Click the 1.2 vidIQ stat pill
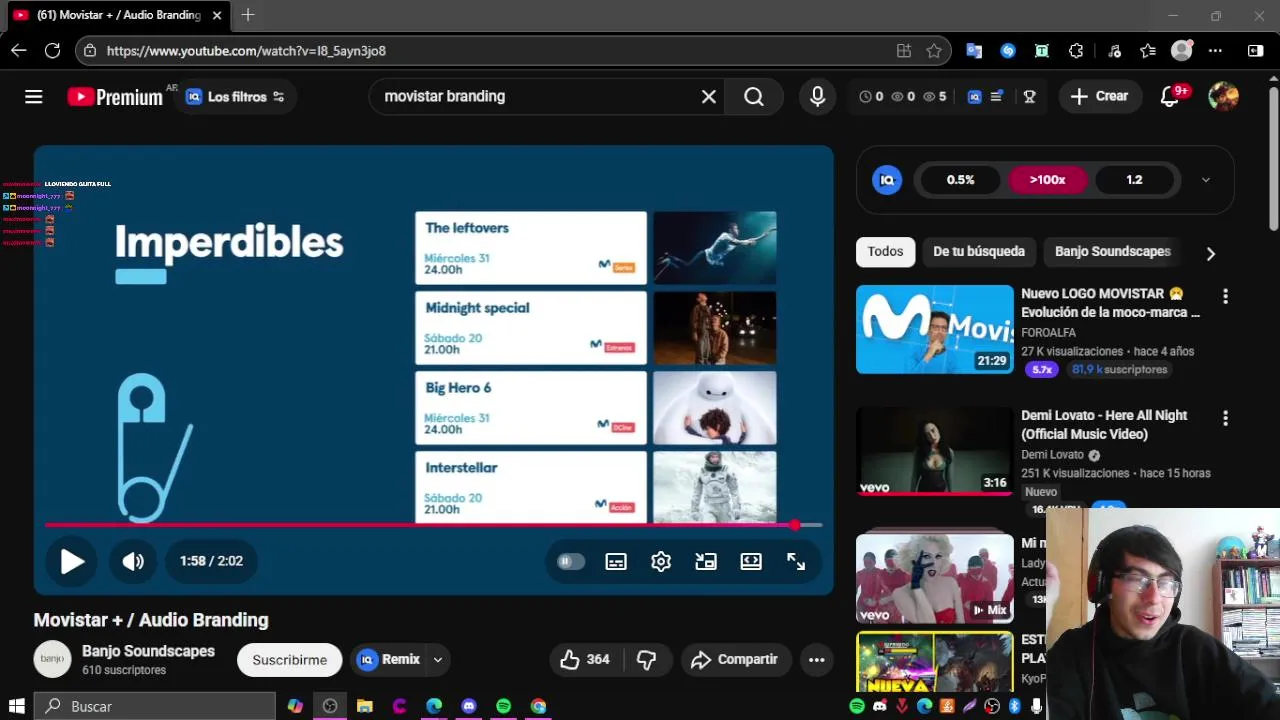This screenshot has height=720, width=1280. point(1134,180)
